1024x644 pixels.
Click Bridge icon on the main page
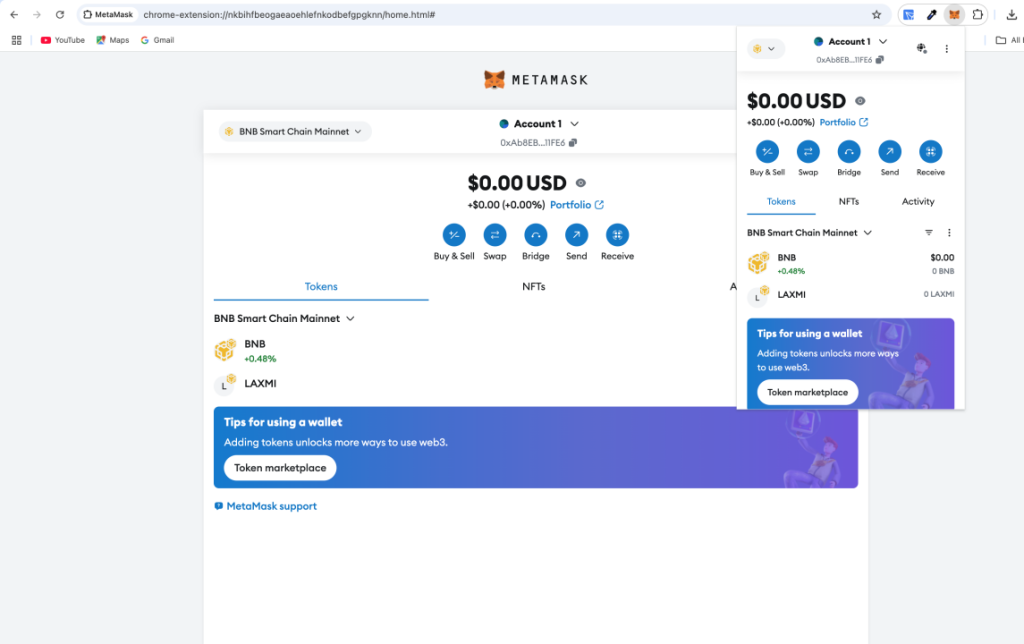click(535, 235)
